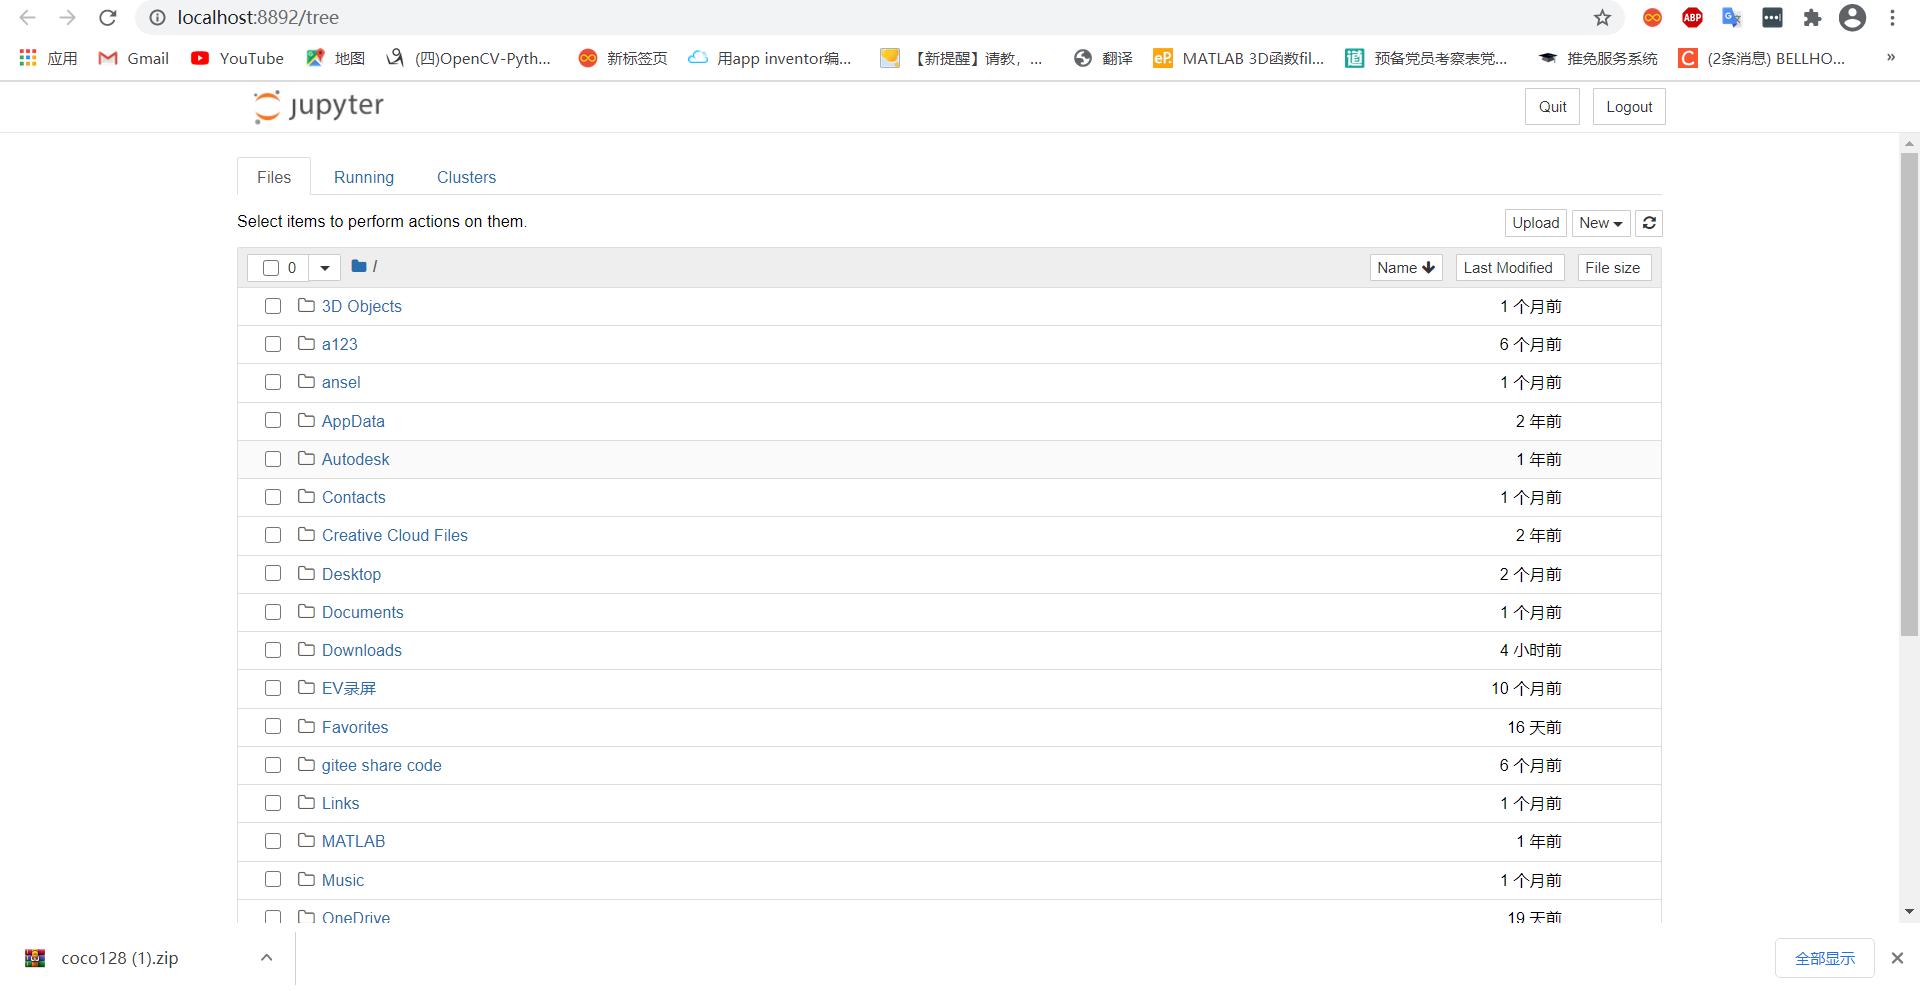Open the Documents folder link
Viewport: 1920px width, 991px height.
tap(363, 612)
